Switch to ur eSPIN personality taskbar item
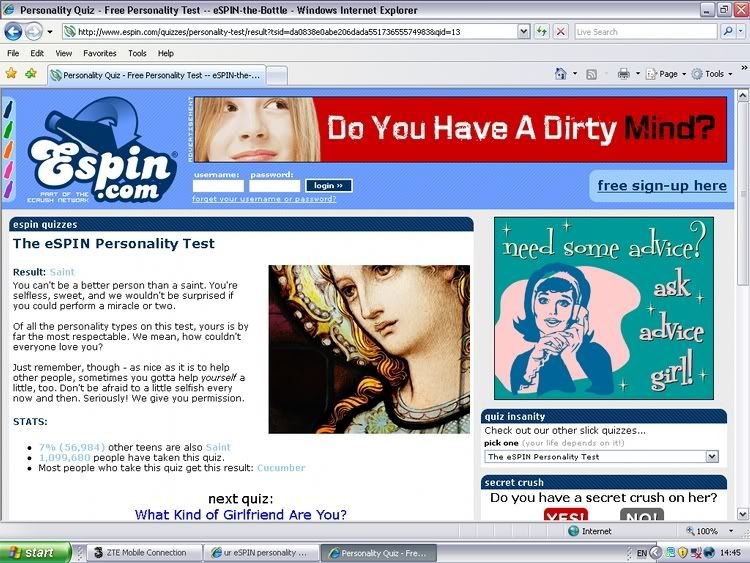This screenshot has height=563, width=750. point(261,552)
